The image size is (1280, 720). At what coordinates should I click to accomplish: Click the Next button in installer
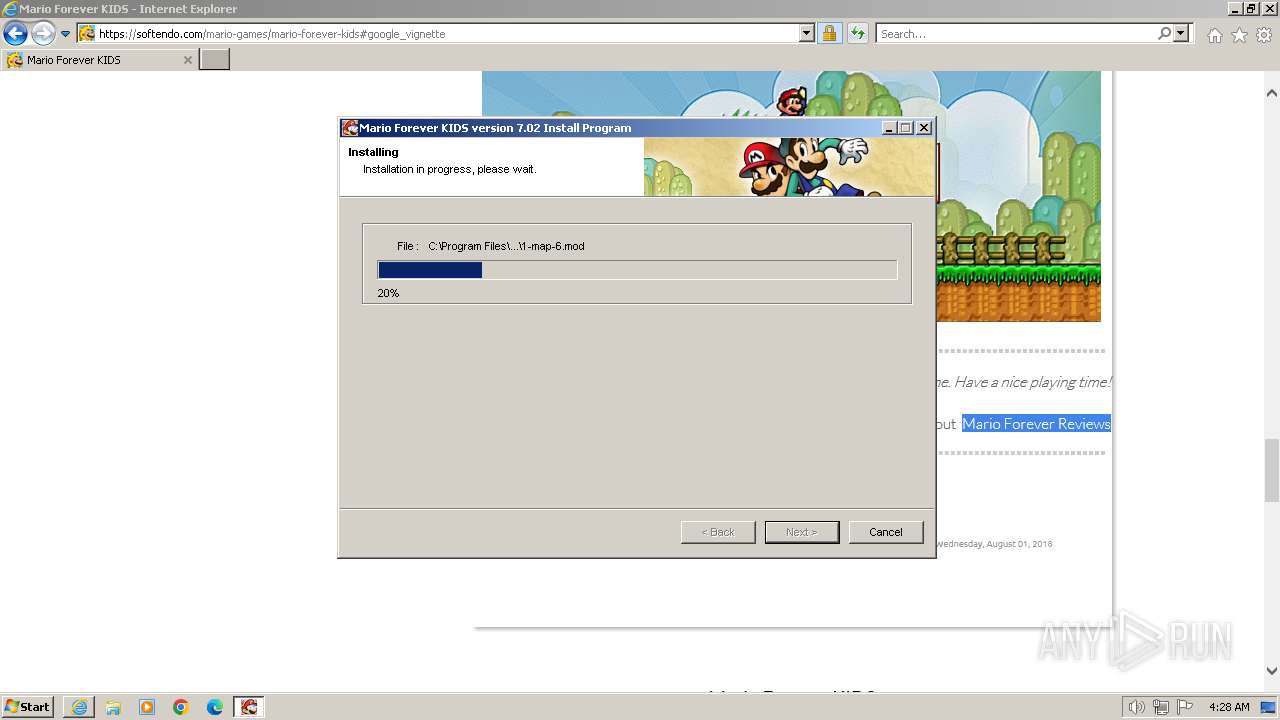802,532
